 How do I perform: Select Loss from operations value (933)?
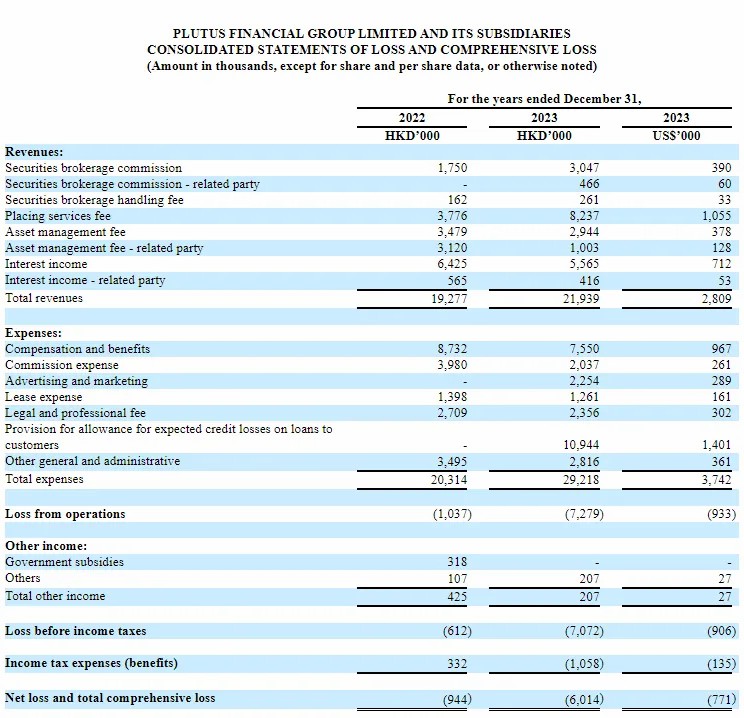coord(721,514)
